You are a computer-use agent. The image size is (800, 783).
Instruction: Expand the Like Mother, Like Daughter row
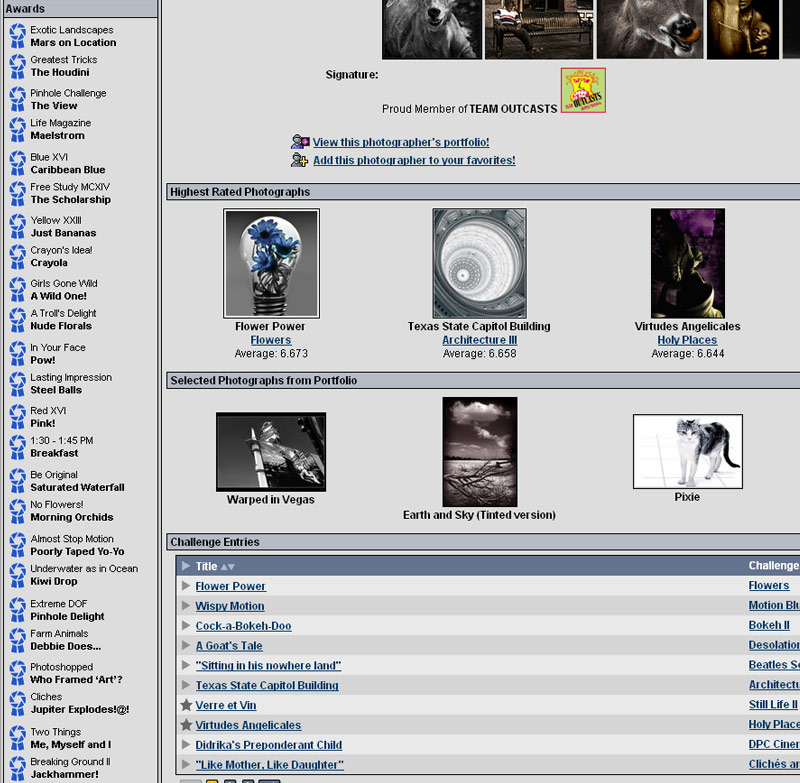pyautogui.click(x=186, y=765)
